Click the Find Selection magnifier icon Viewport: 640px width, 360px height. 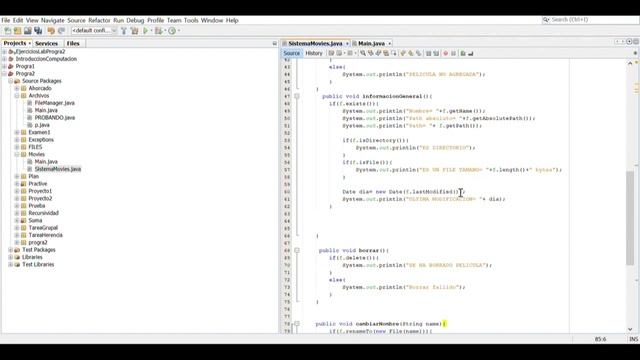click(x=362, y=53)
